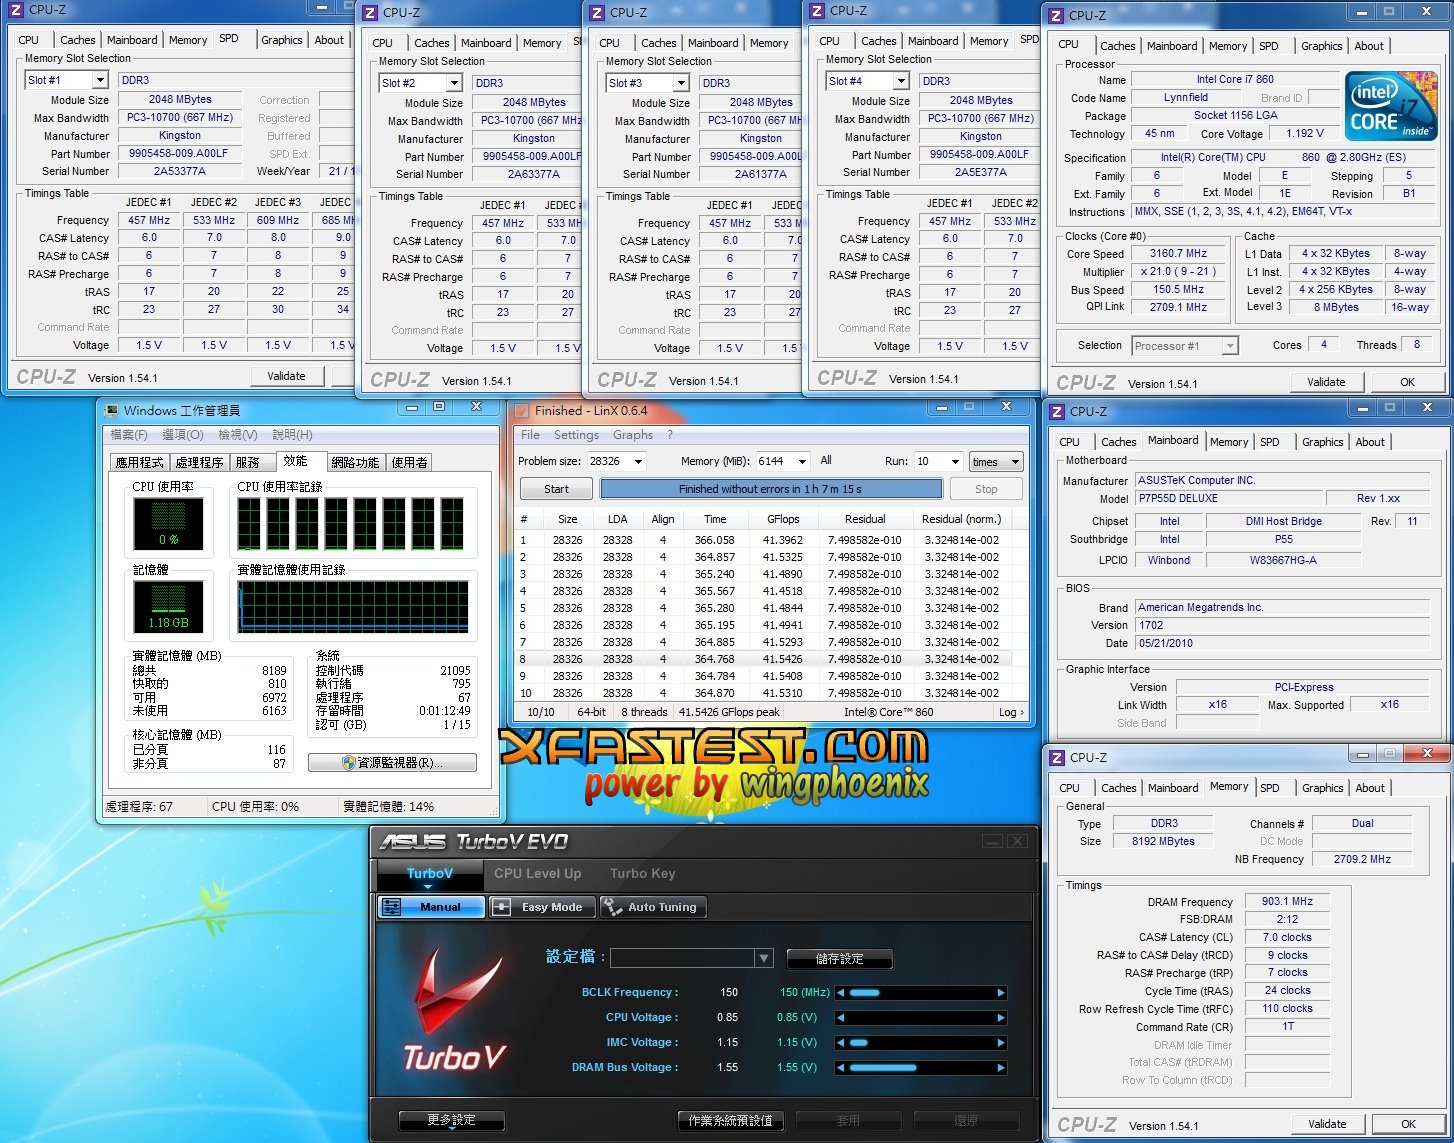This screenshot has height=1143, width=1454.
Task: Lower IMC Voltage using its left arrow
Action: click(841, 1043)
